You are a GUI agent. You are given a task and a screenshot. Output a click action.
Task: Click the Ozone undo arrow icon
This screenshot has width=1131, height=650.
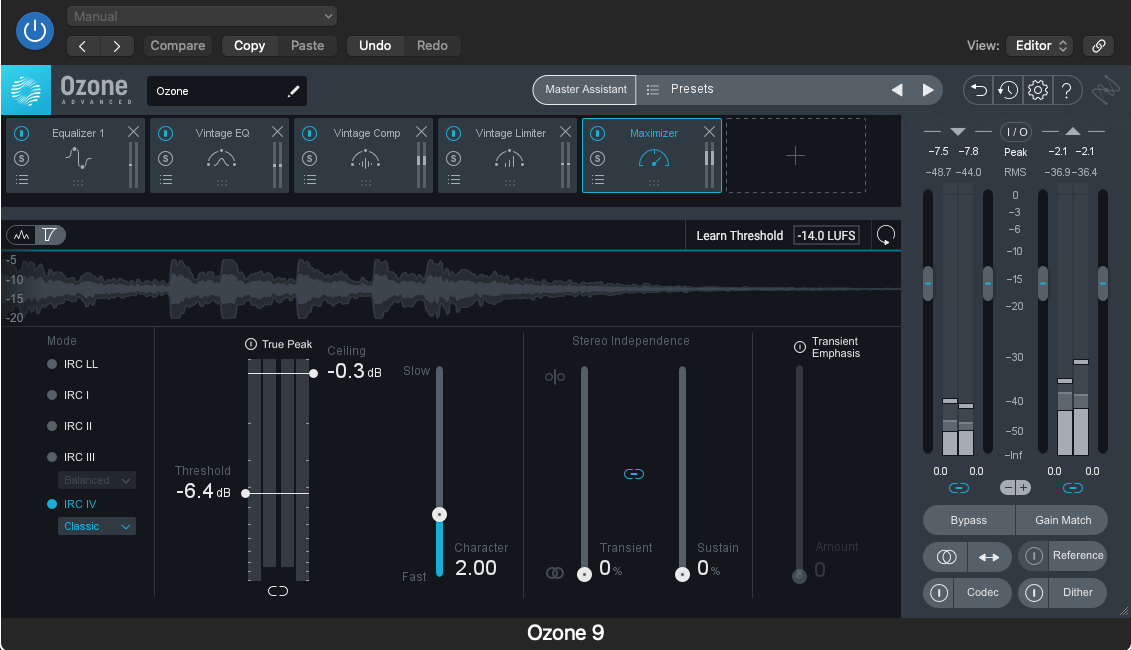[x=979, y=90]
